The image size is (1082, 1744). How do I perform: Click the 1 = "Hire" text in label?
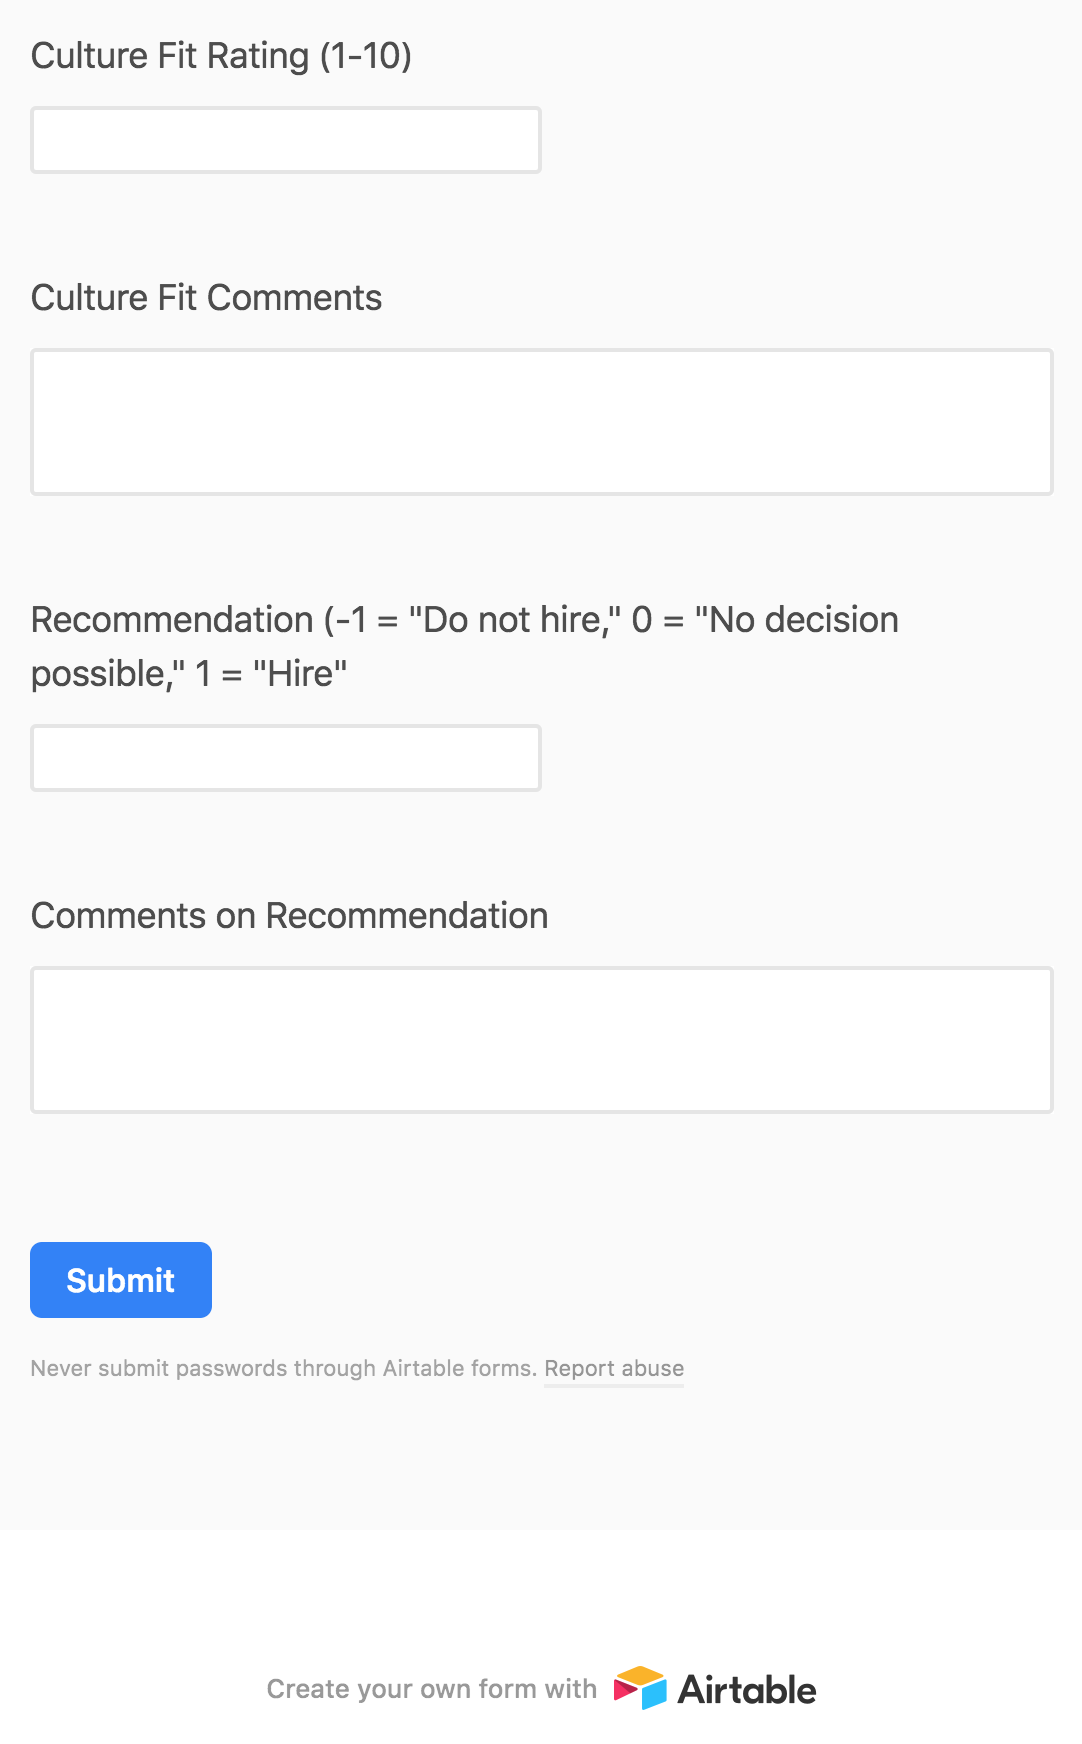click(x=271, y=674)
